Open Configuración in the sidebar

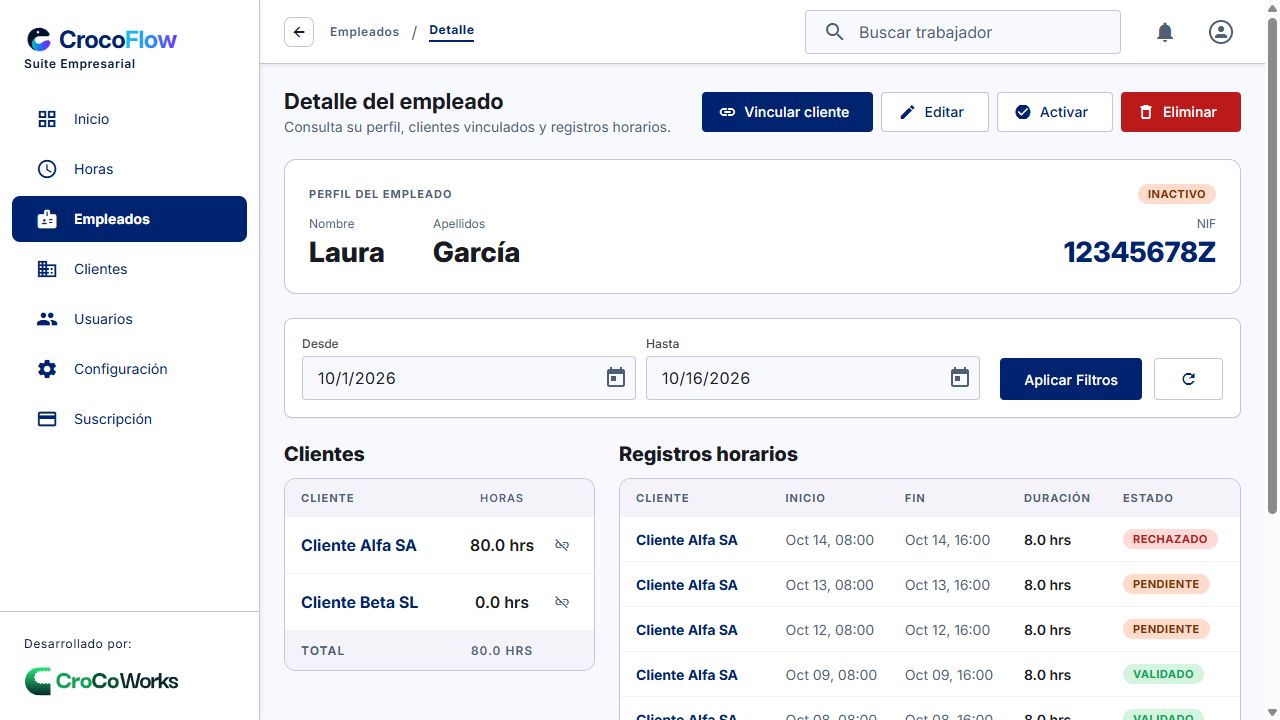pyautogui.click(x=129, y=369)
